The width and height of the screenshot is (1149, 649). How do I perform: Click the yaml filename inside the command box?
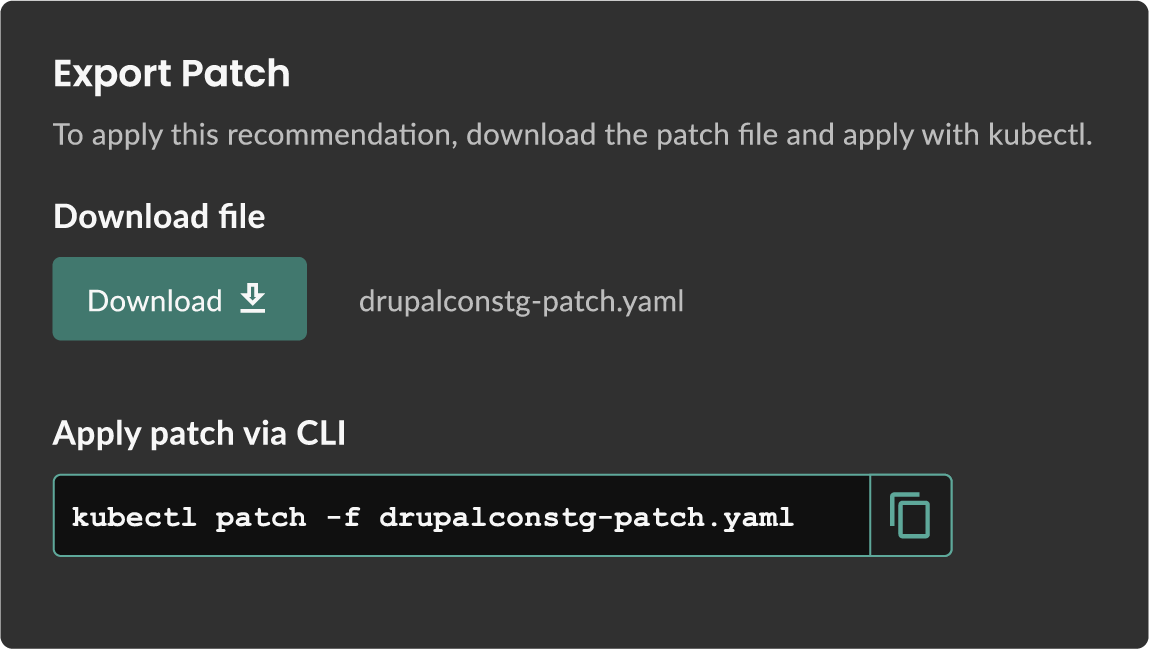(586, 517)
